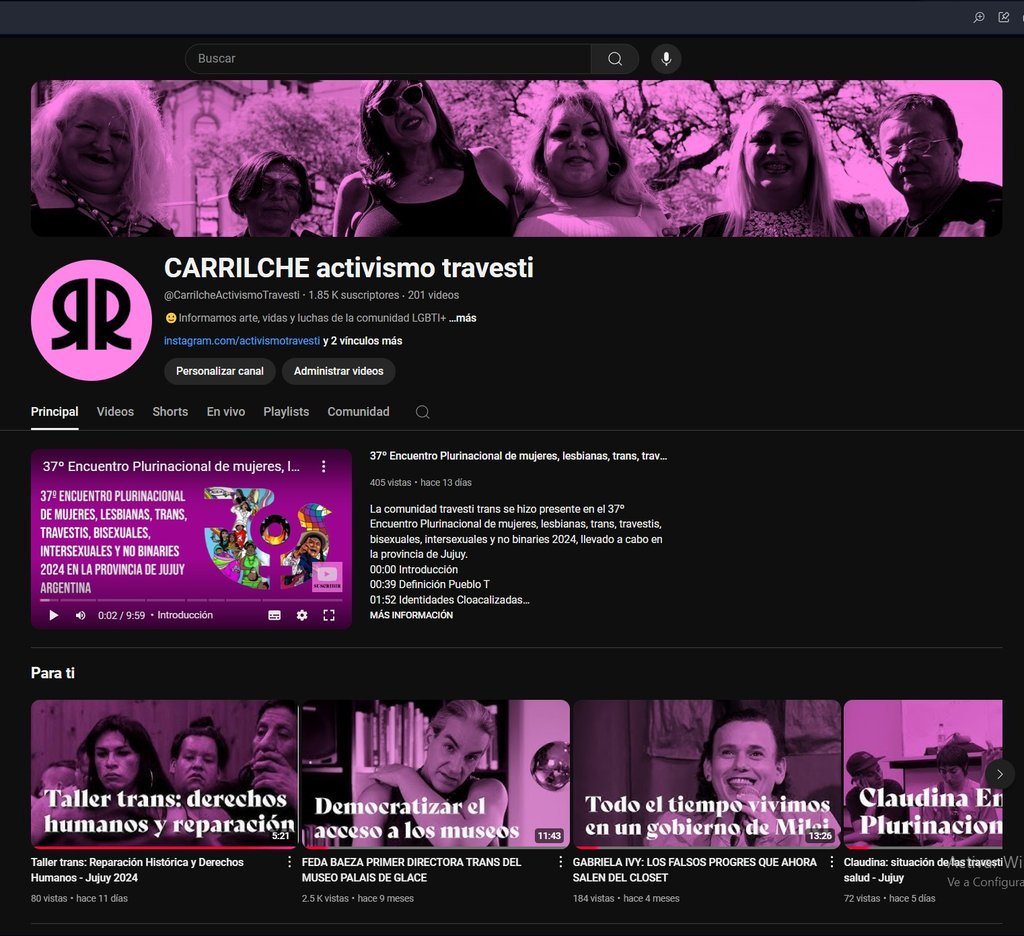Click '00:00 Introducción' timestamp
Screen dimensions: 1024x936
click(414, 570)
